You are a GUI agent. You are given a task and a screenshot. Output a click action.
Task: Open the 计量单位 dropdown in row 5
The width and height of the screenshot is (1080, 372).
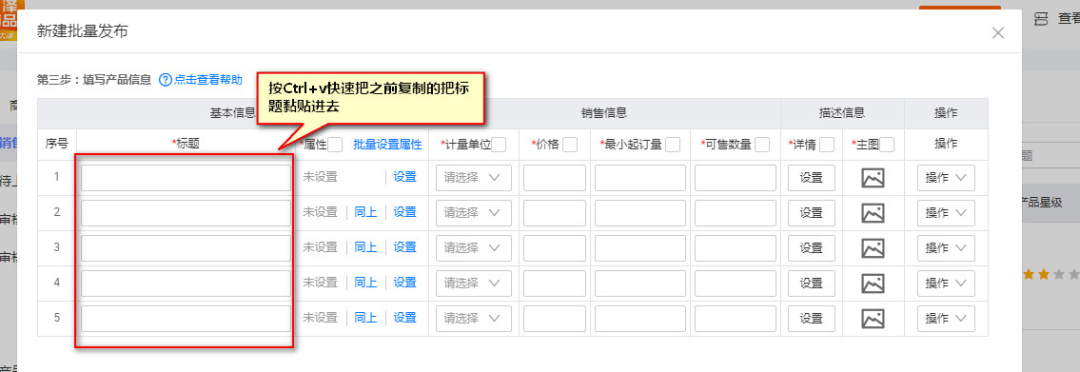pos(473,318)
